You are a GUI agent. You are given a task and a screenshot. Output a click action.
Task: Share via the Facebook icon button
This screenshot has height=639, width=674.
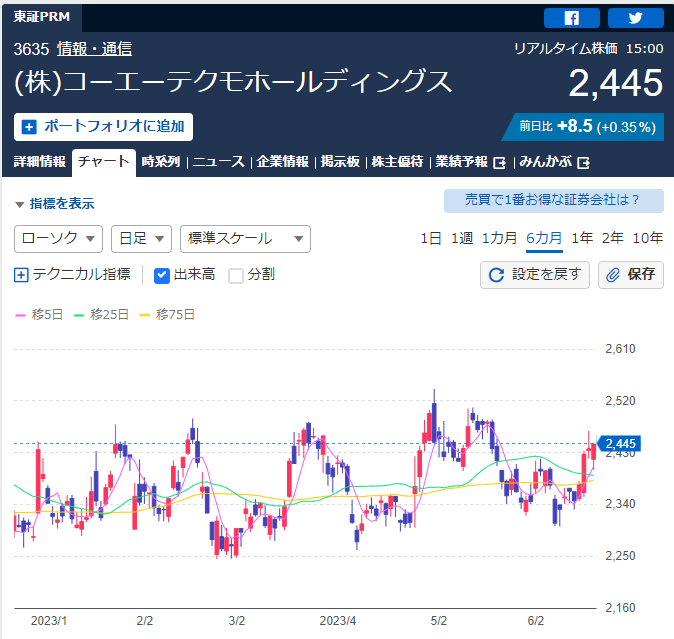pos(572,18)
